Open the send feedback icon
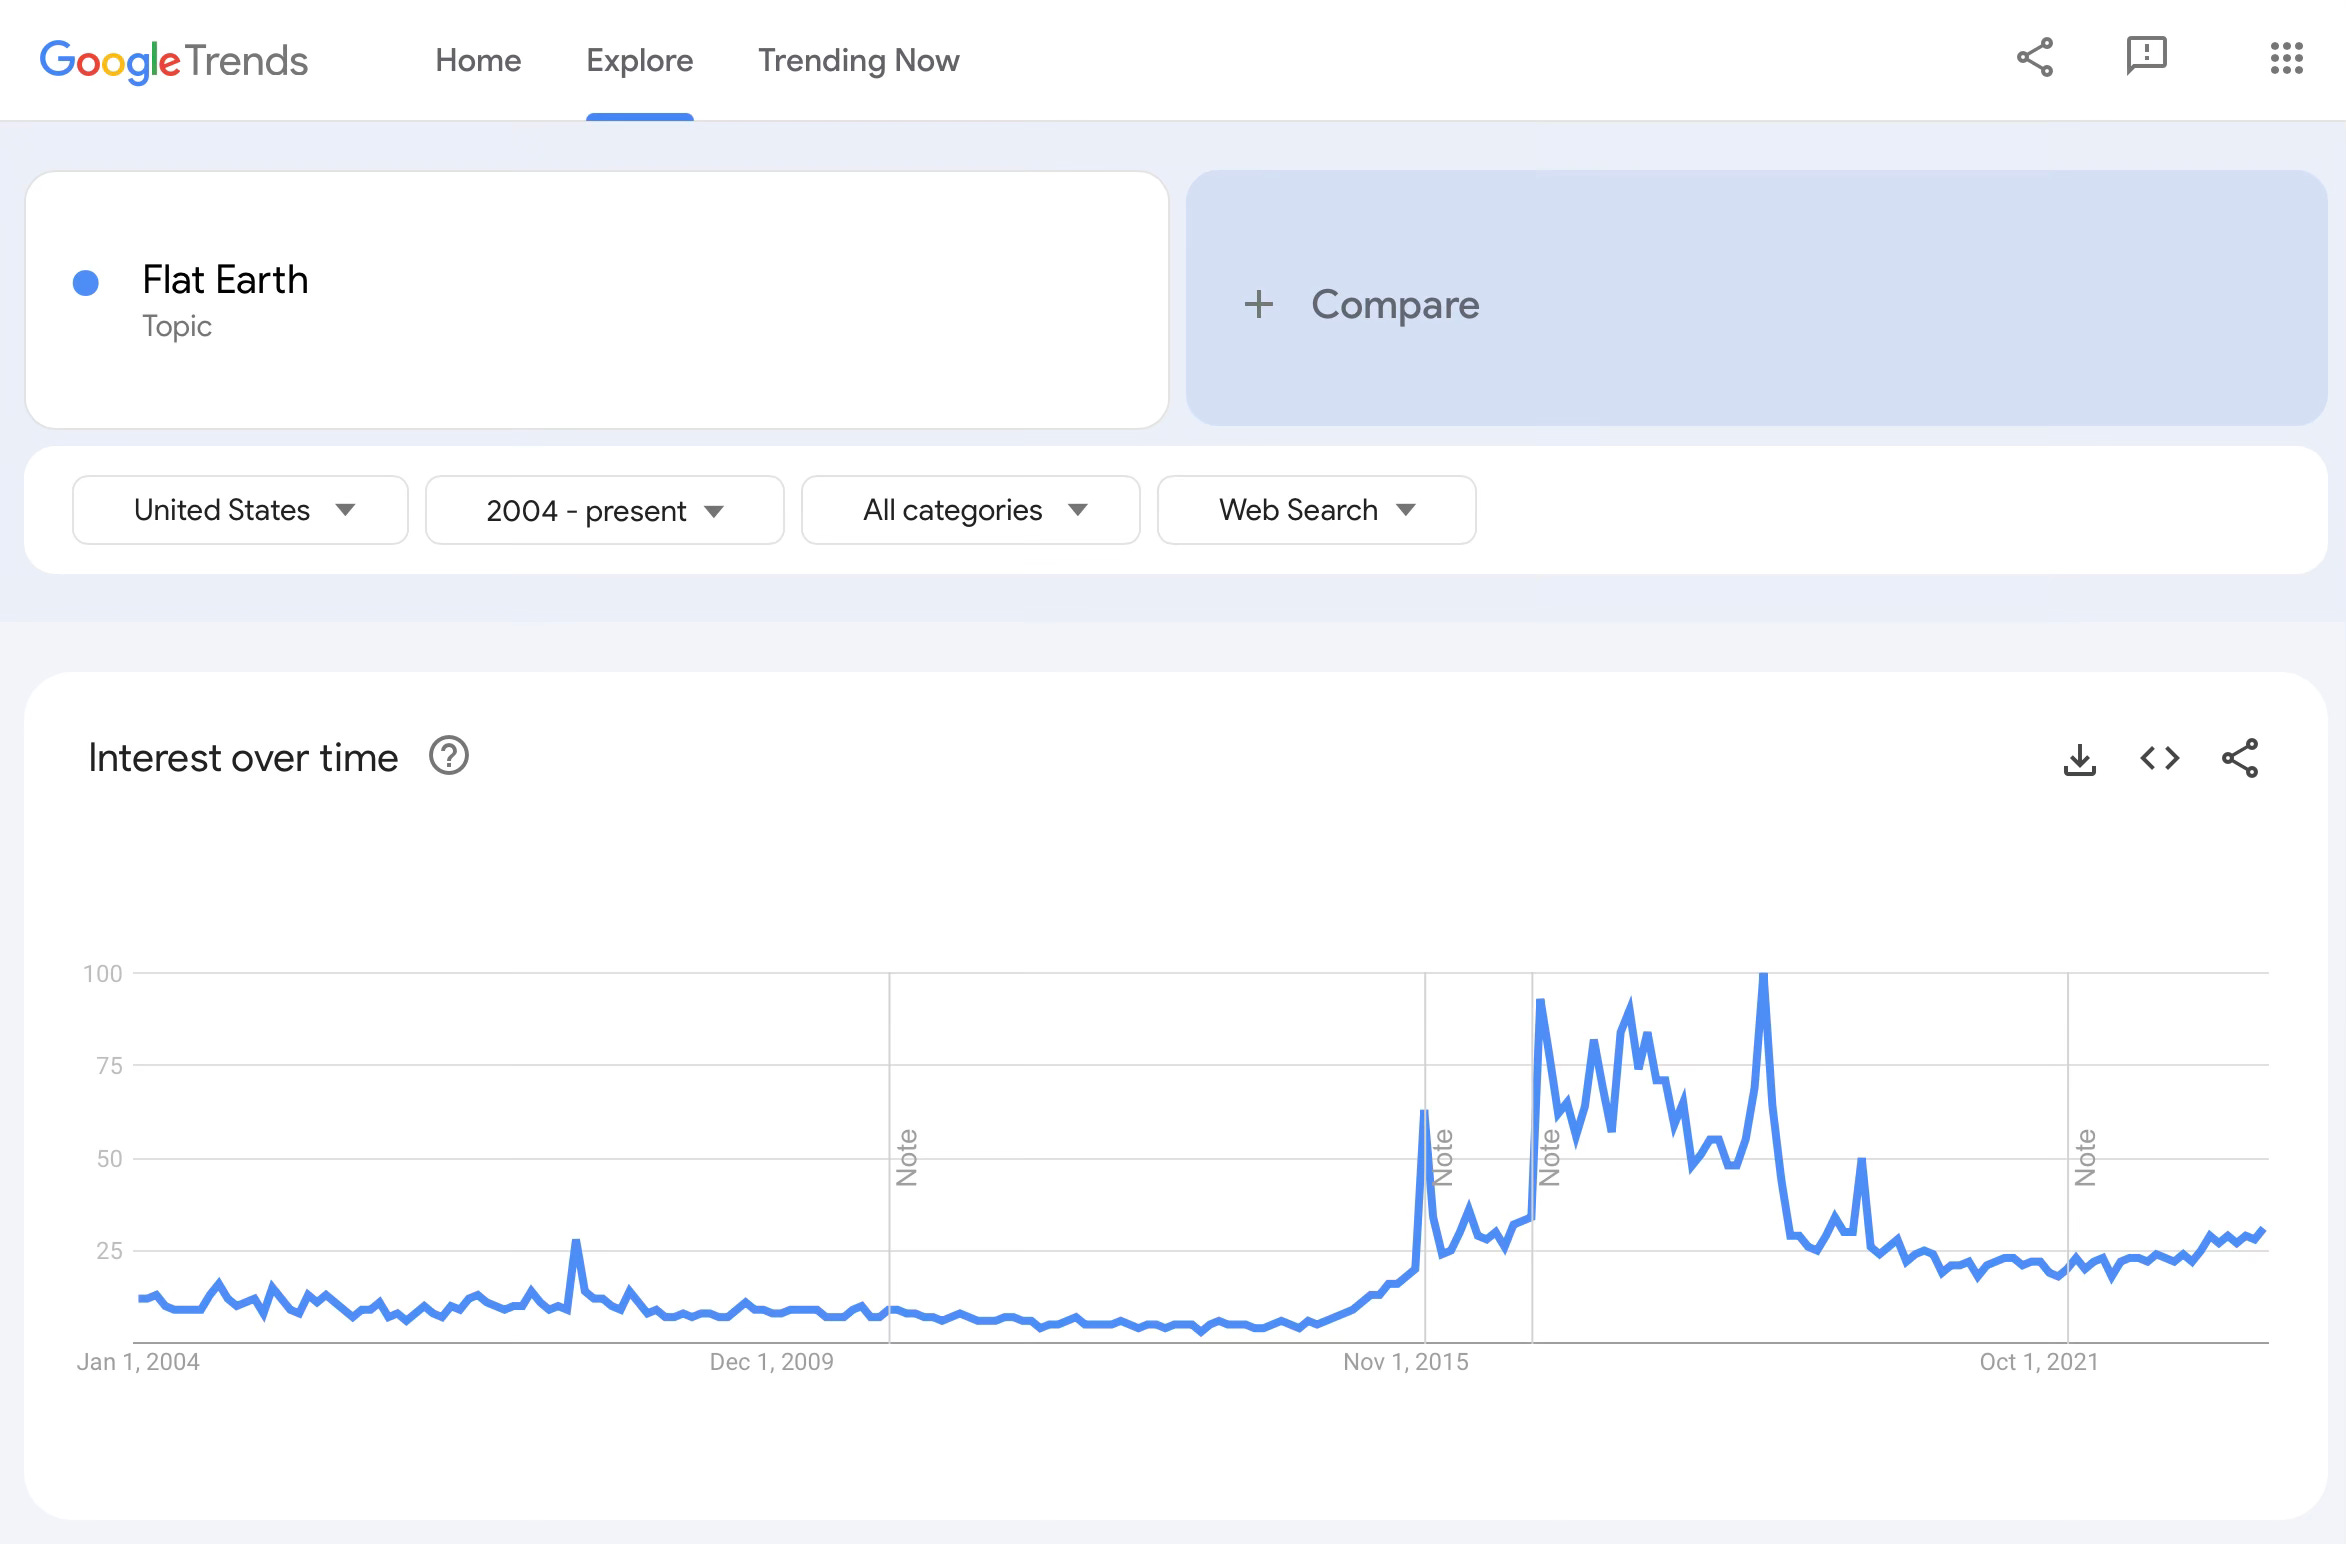This screenshot has width=2346, height=1544. 2146,56
